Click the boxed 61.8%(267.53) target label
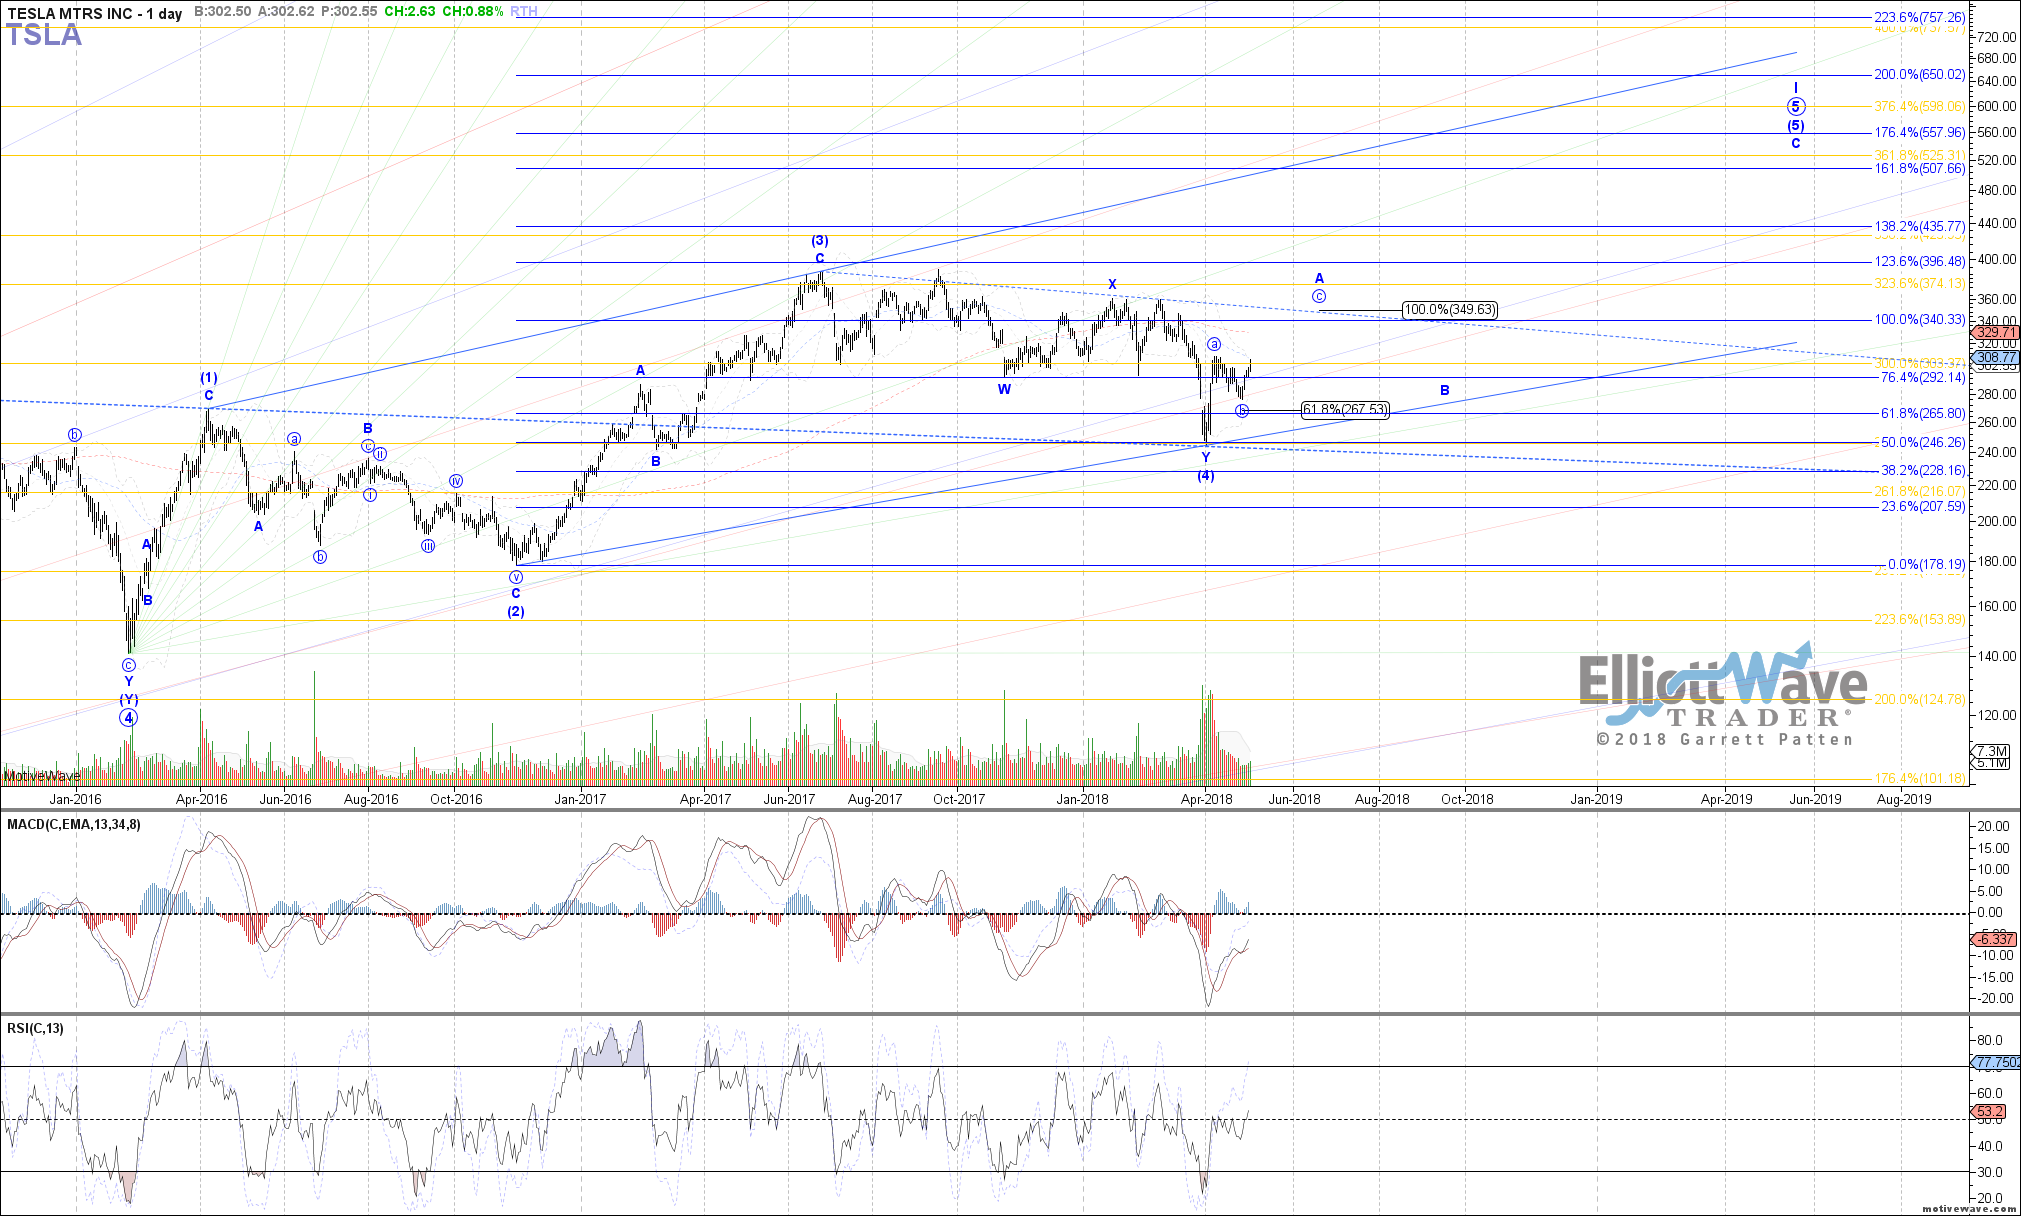The height and width of the screenshot is (1216, 2021). click(1344, 409)
